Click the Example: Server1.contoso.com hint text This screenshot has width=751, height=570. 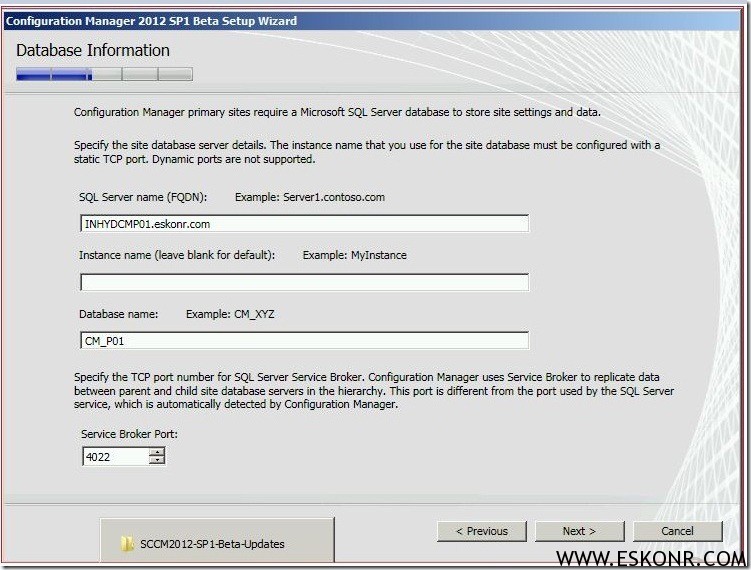310,197
